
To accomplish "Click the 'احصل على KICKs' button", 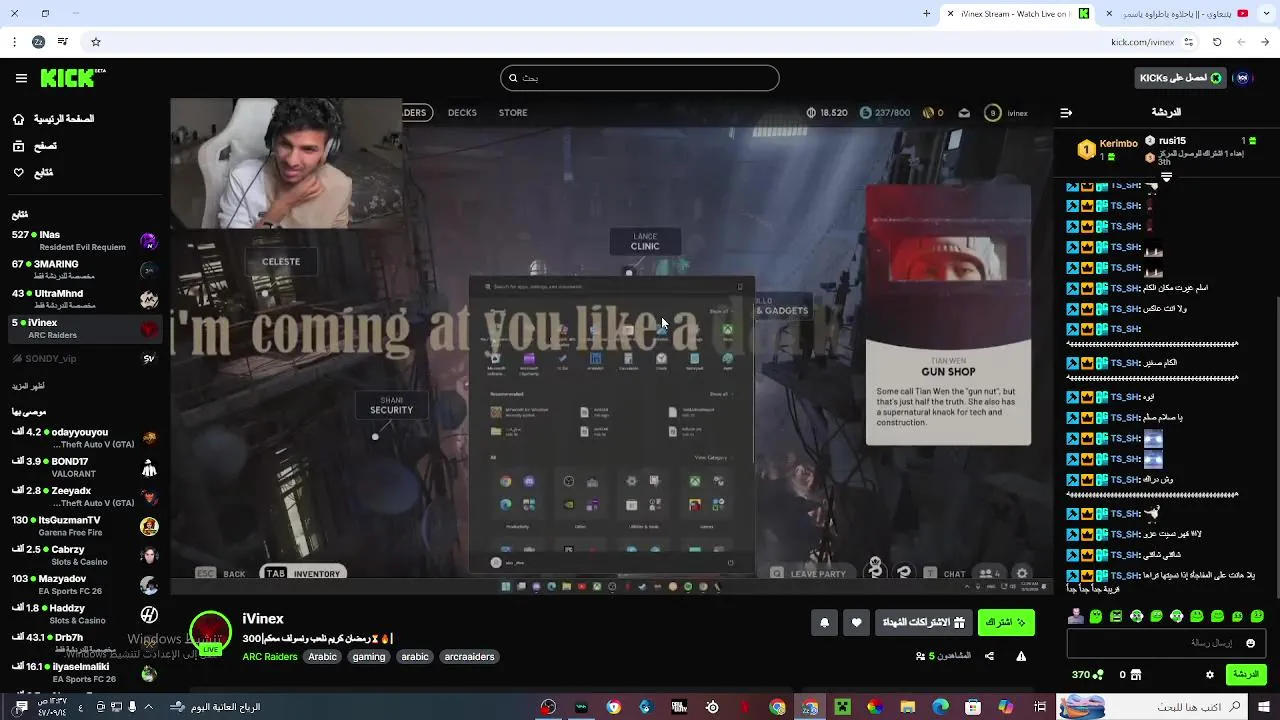I will pos(1181,78).
